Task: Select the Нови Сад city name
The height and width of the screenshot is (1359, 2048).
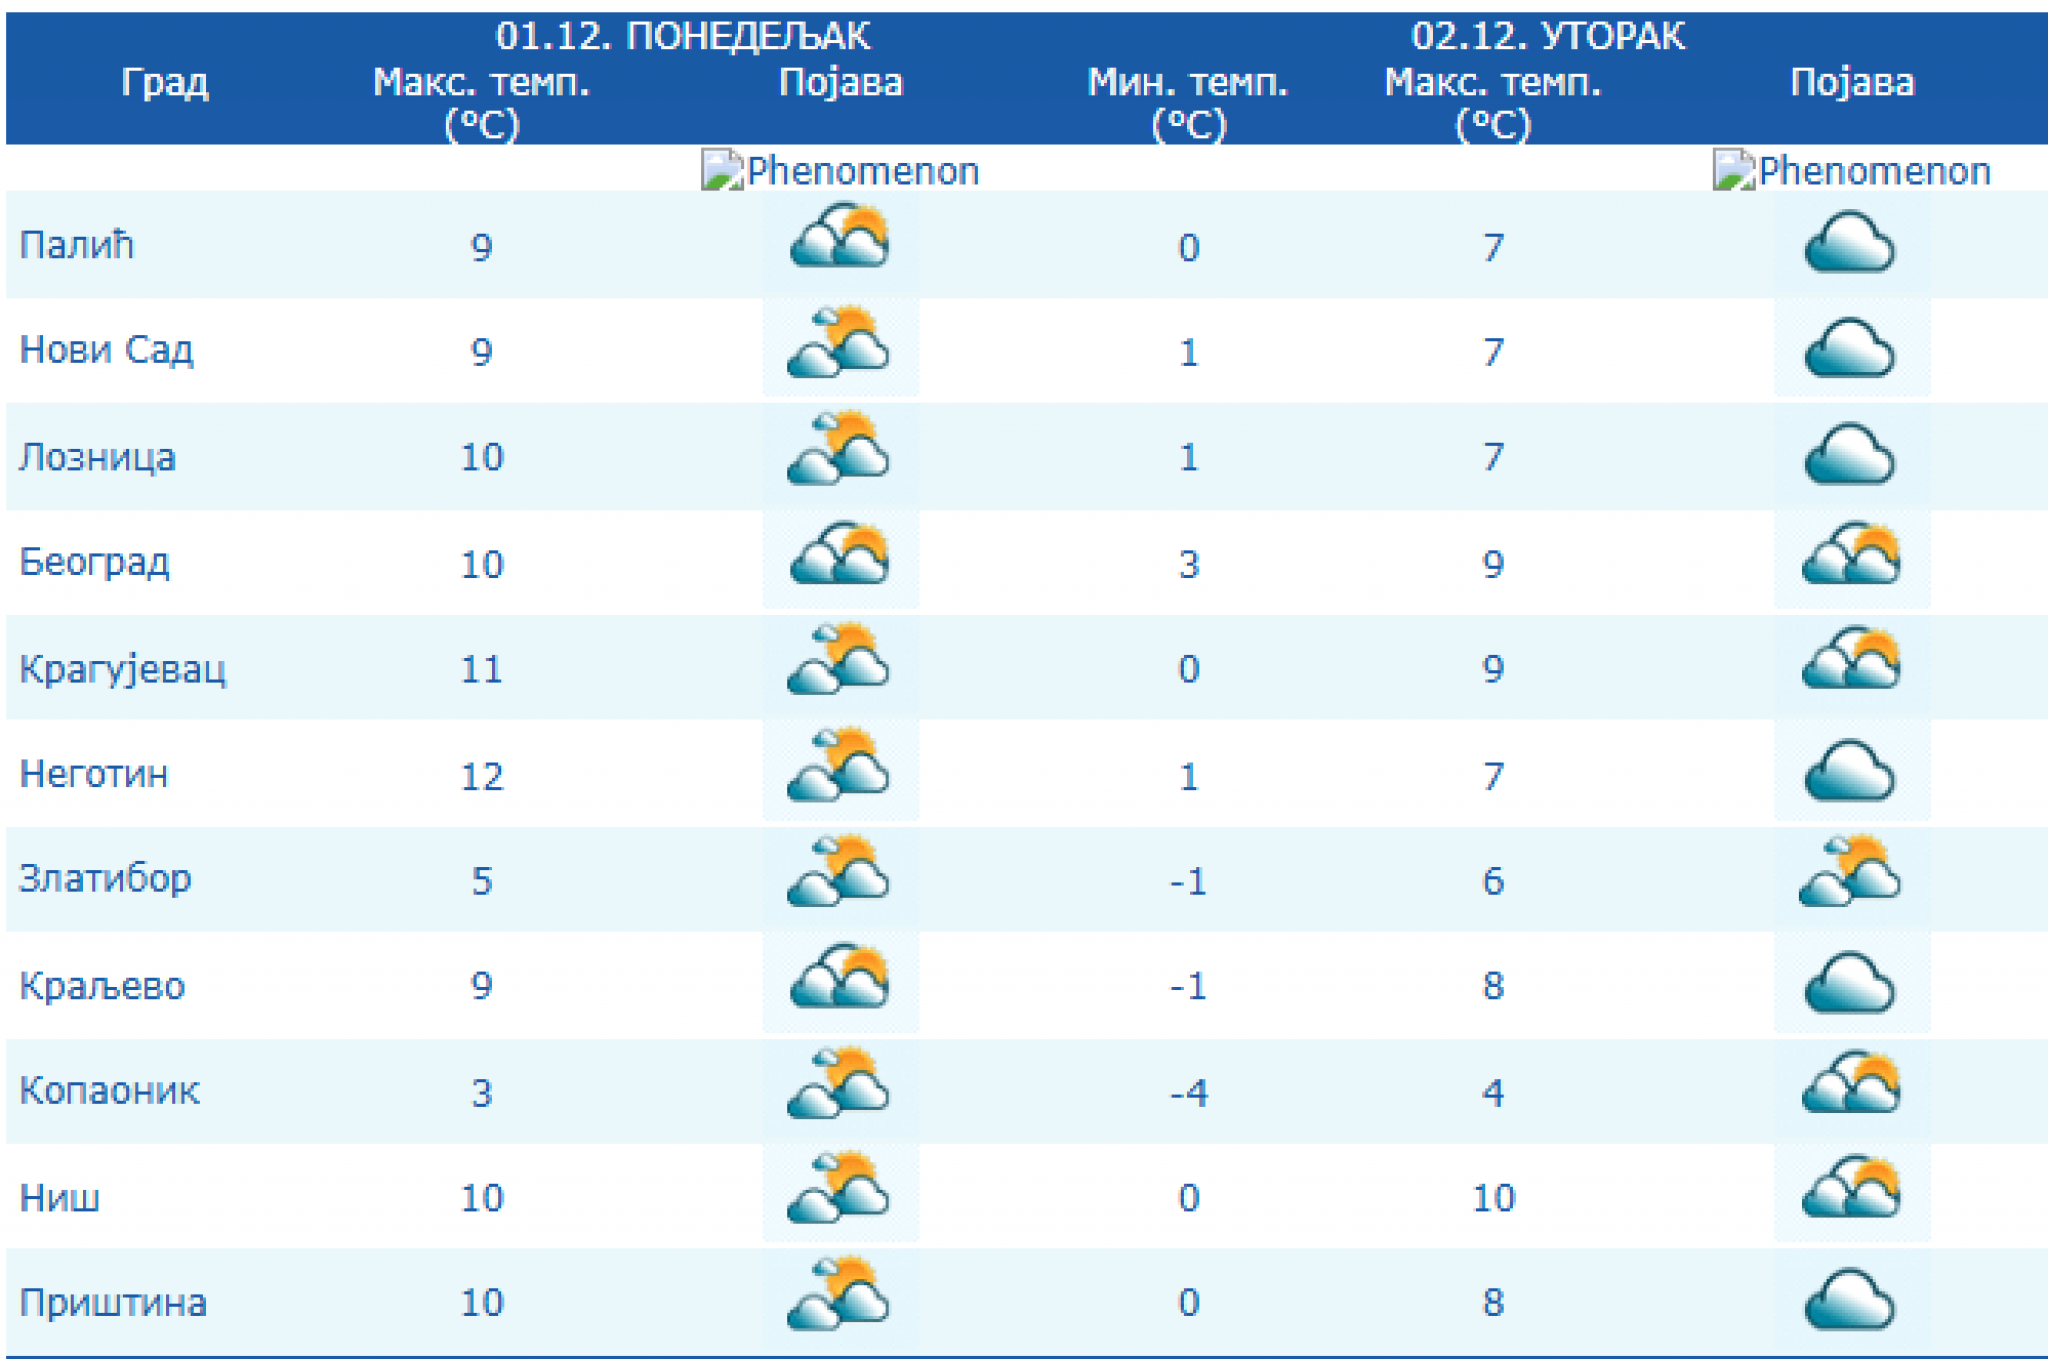Action: point(107,350)
